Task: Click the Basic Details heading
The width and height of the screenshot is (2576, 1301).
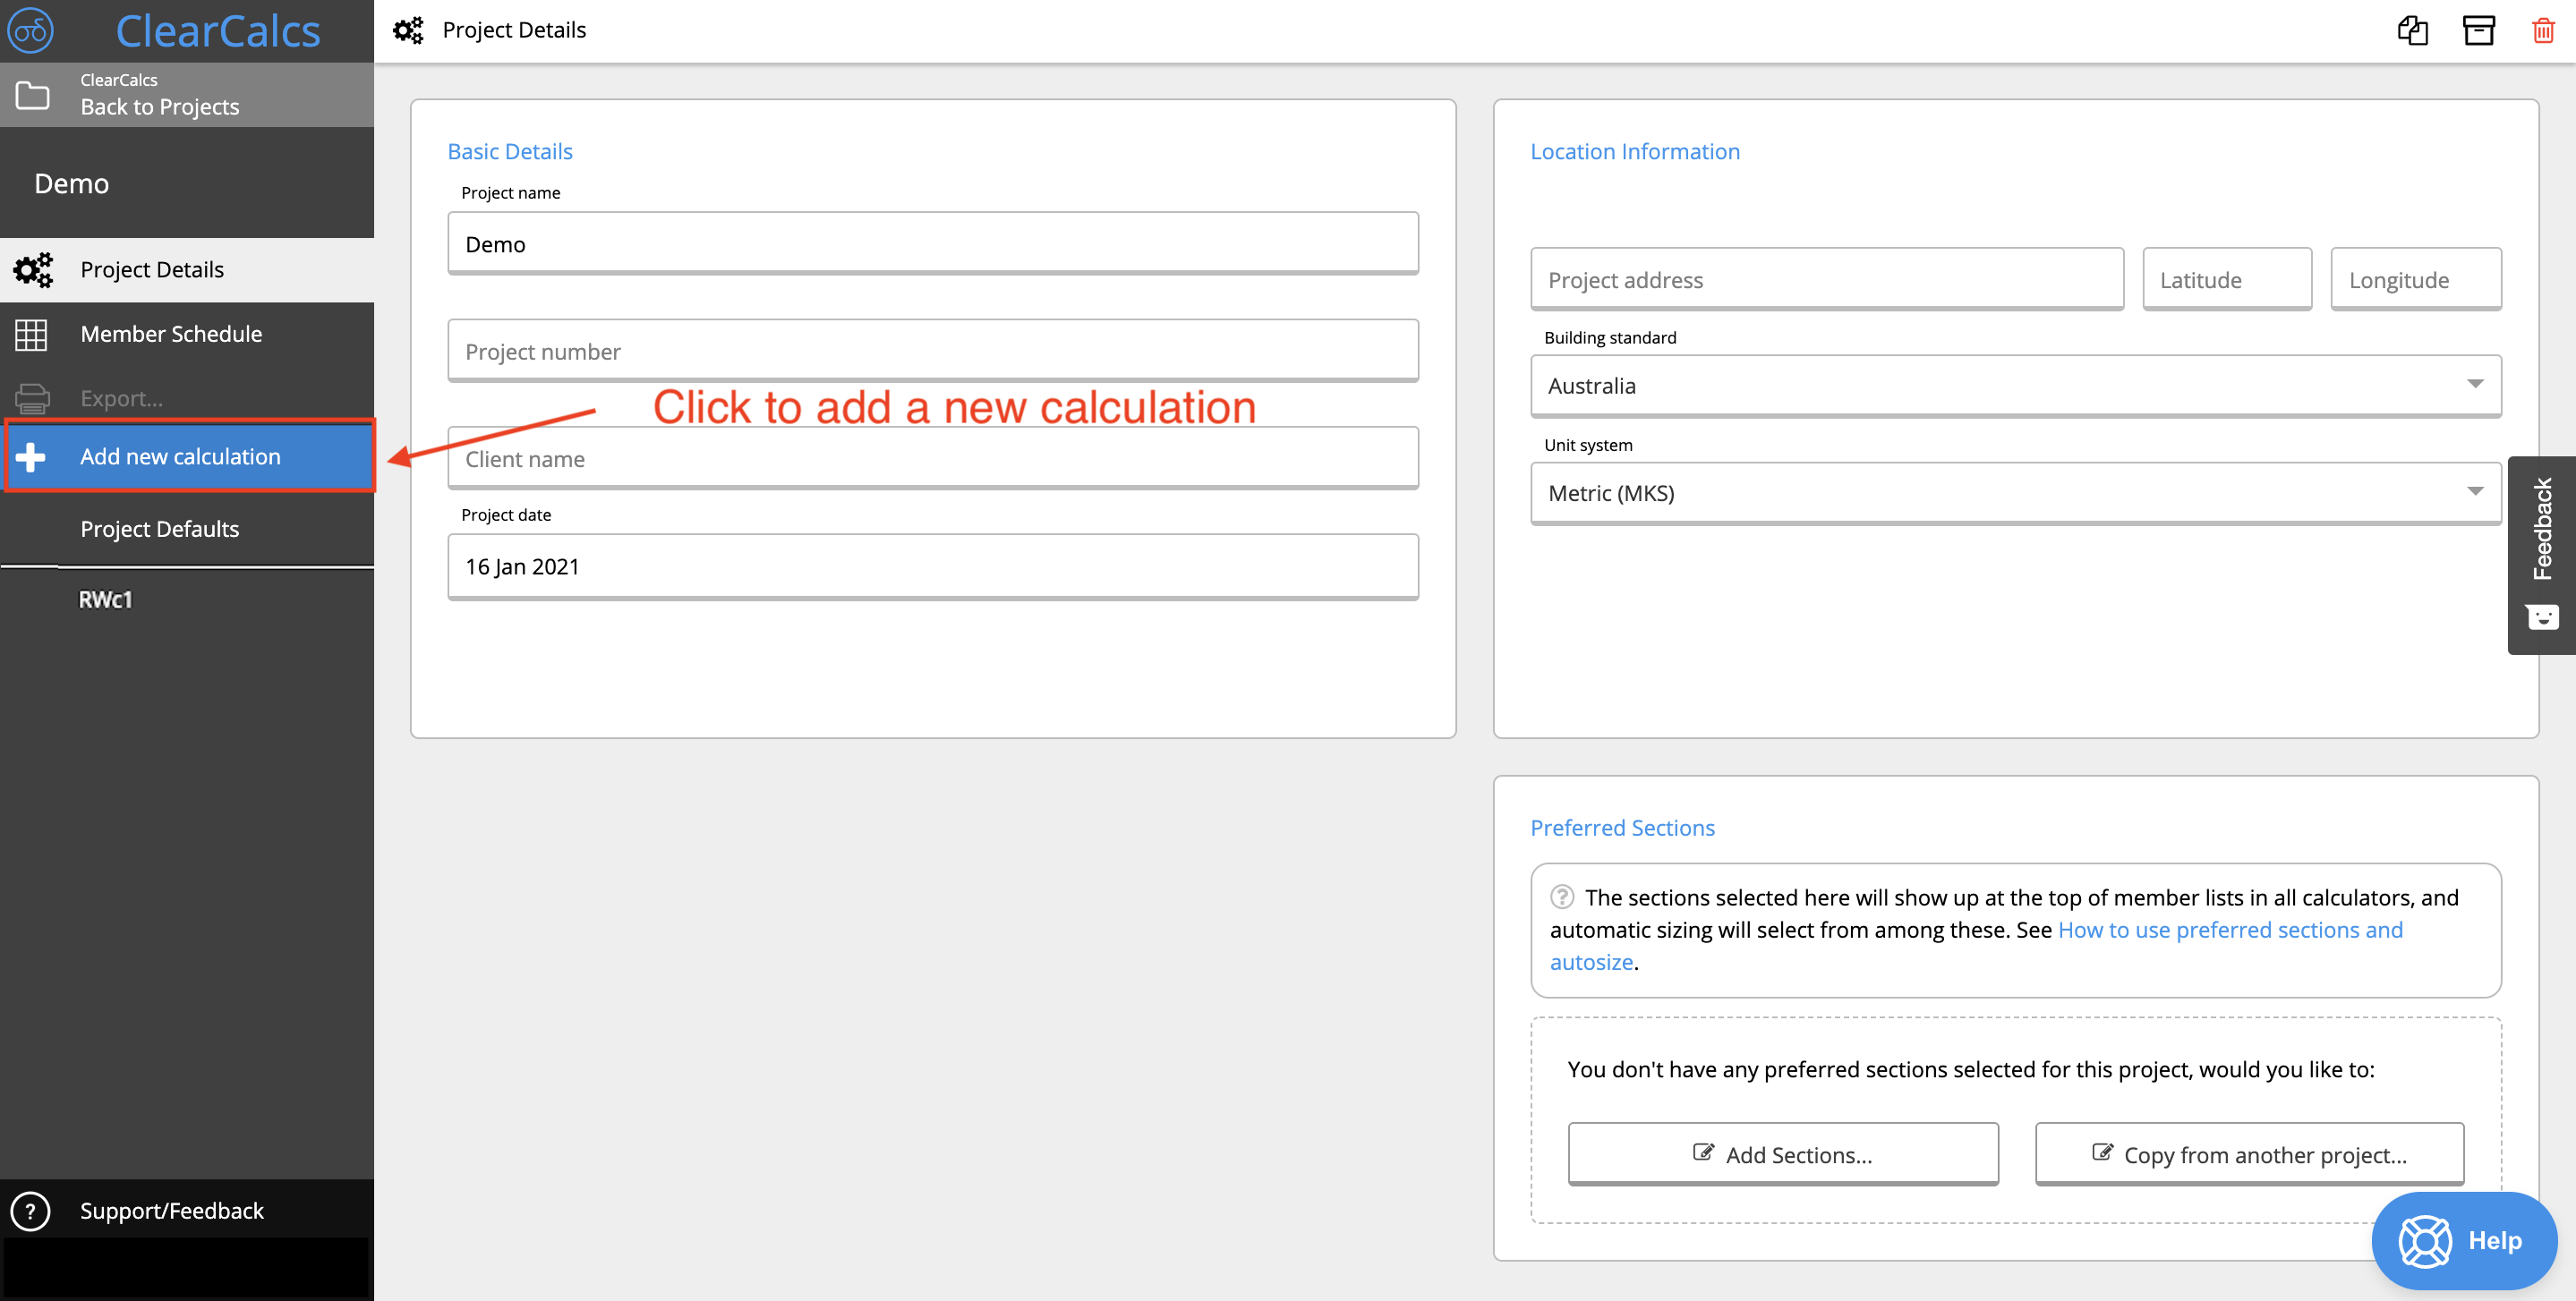Action: [510, 151]
